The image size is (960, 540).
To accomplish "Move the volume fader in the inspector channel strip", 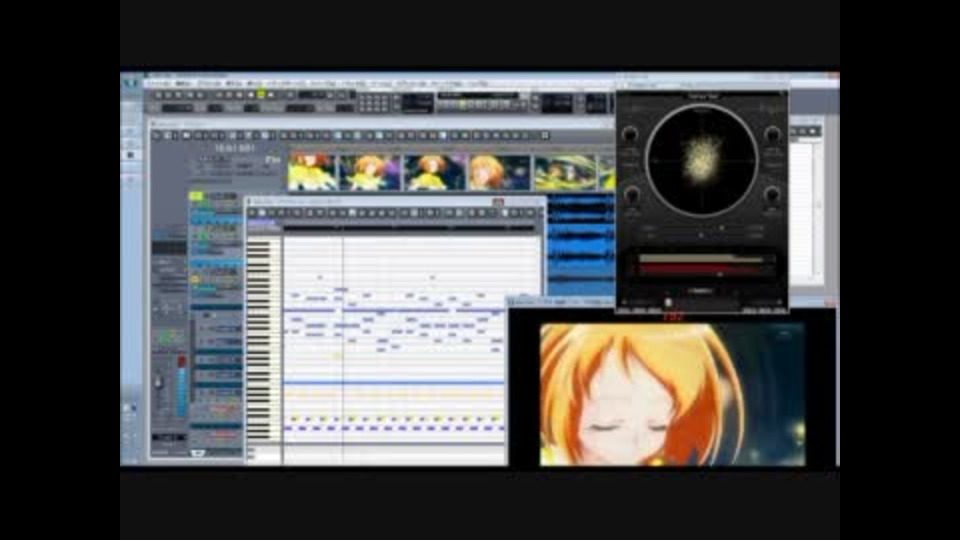I will (x=159, y=383).
